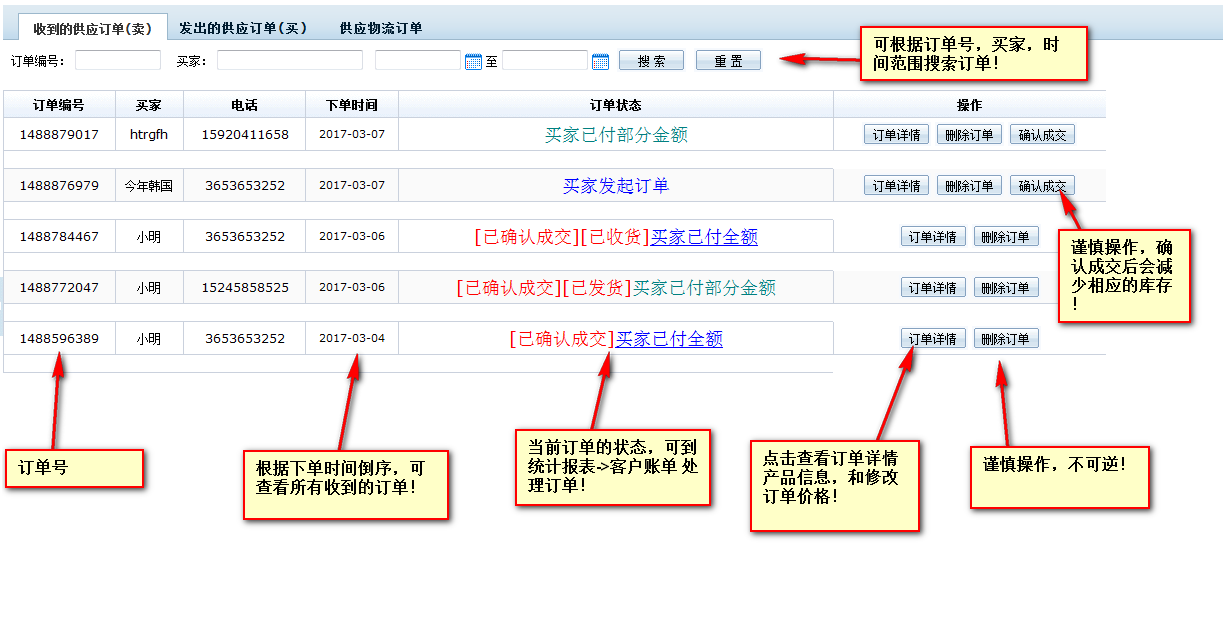Open the end date calendar picker icon

coord(600,62)
